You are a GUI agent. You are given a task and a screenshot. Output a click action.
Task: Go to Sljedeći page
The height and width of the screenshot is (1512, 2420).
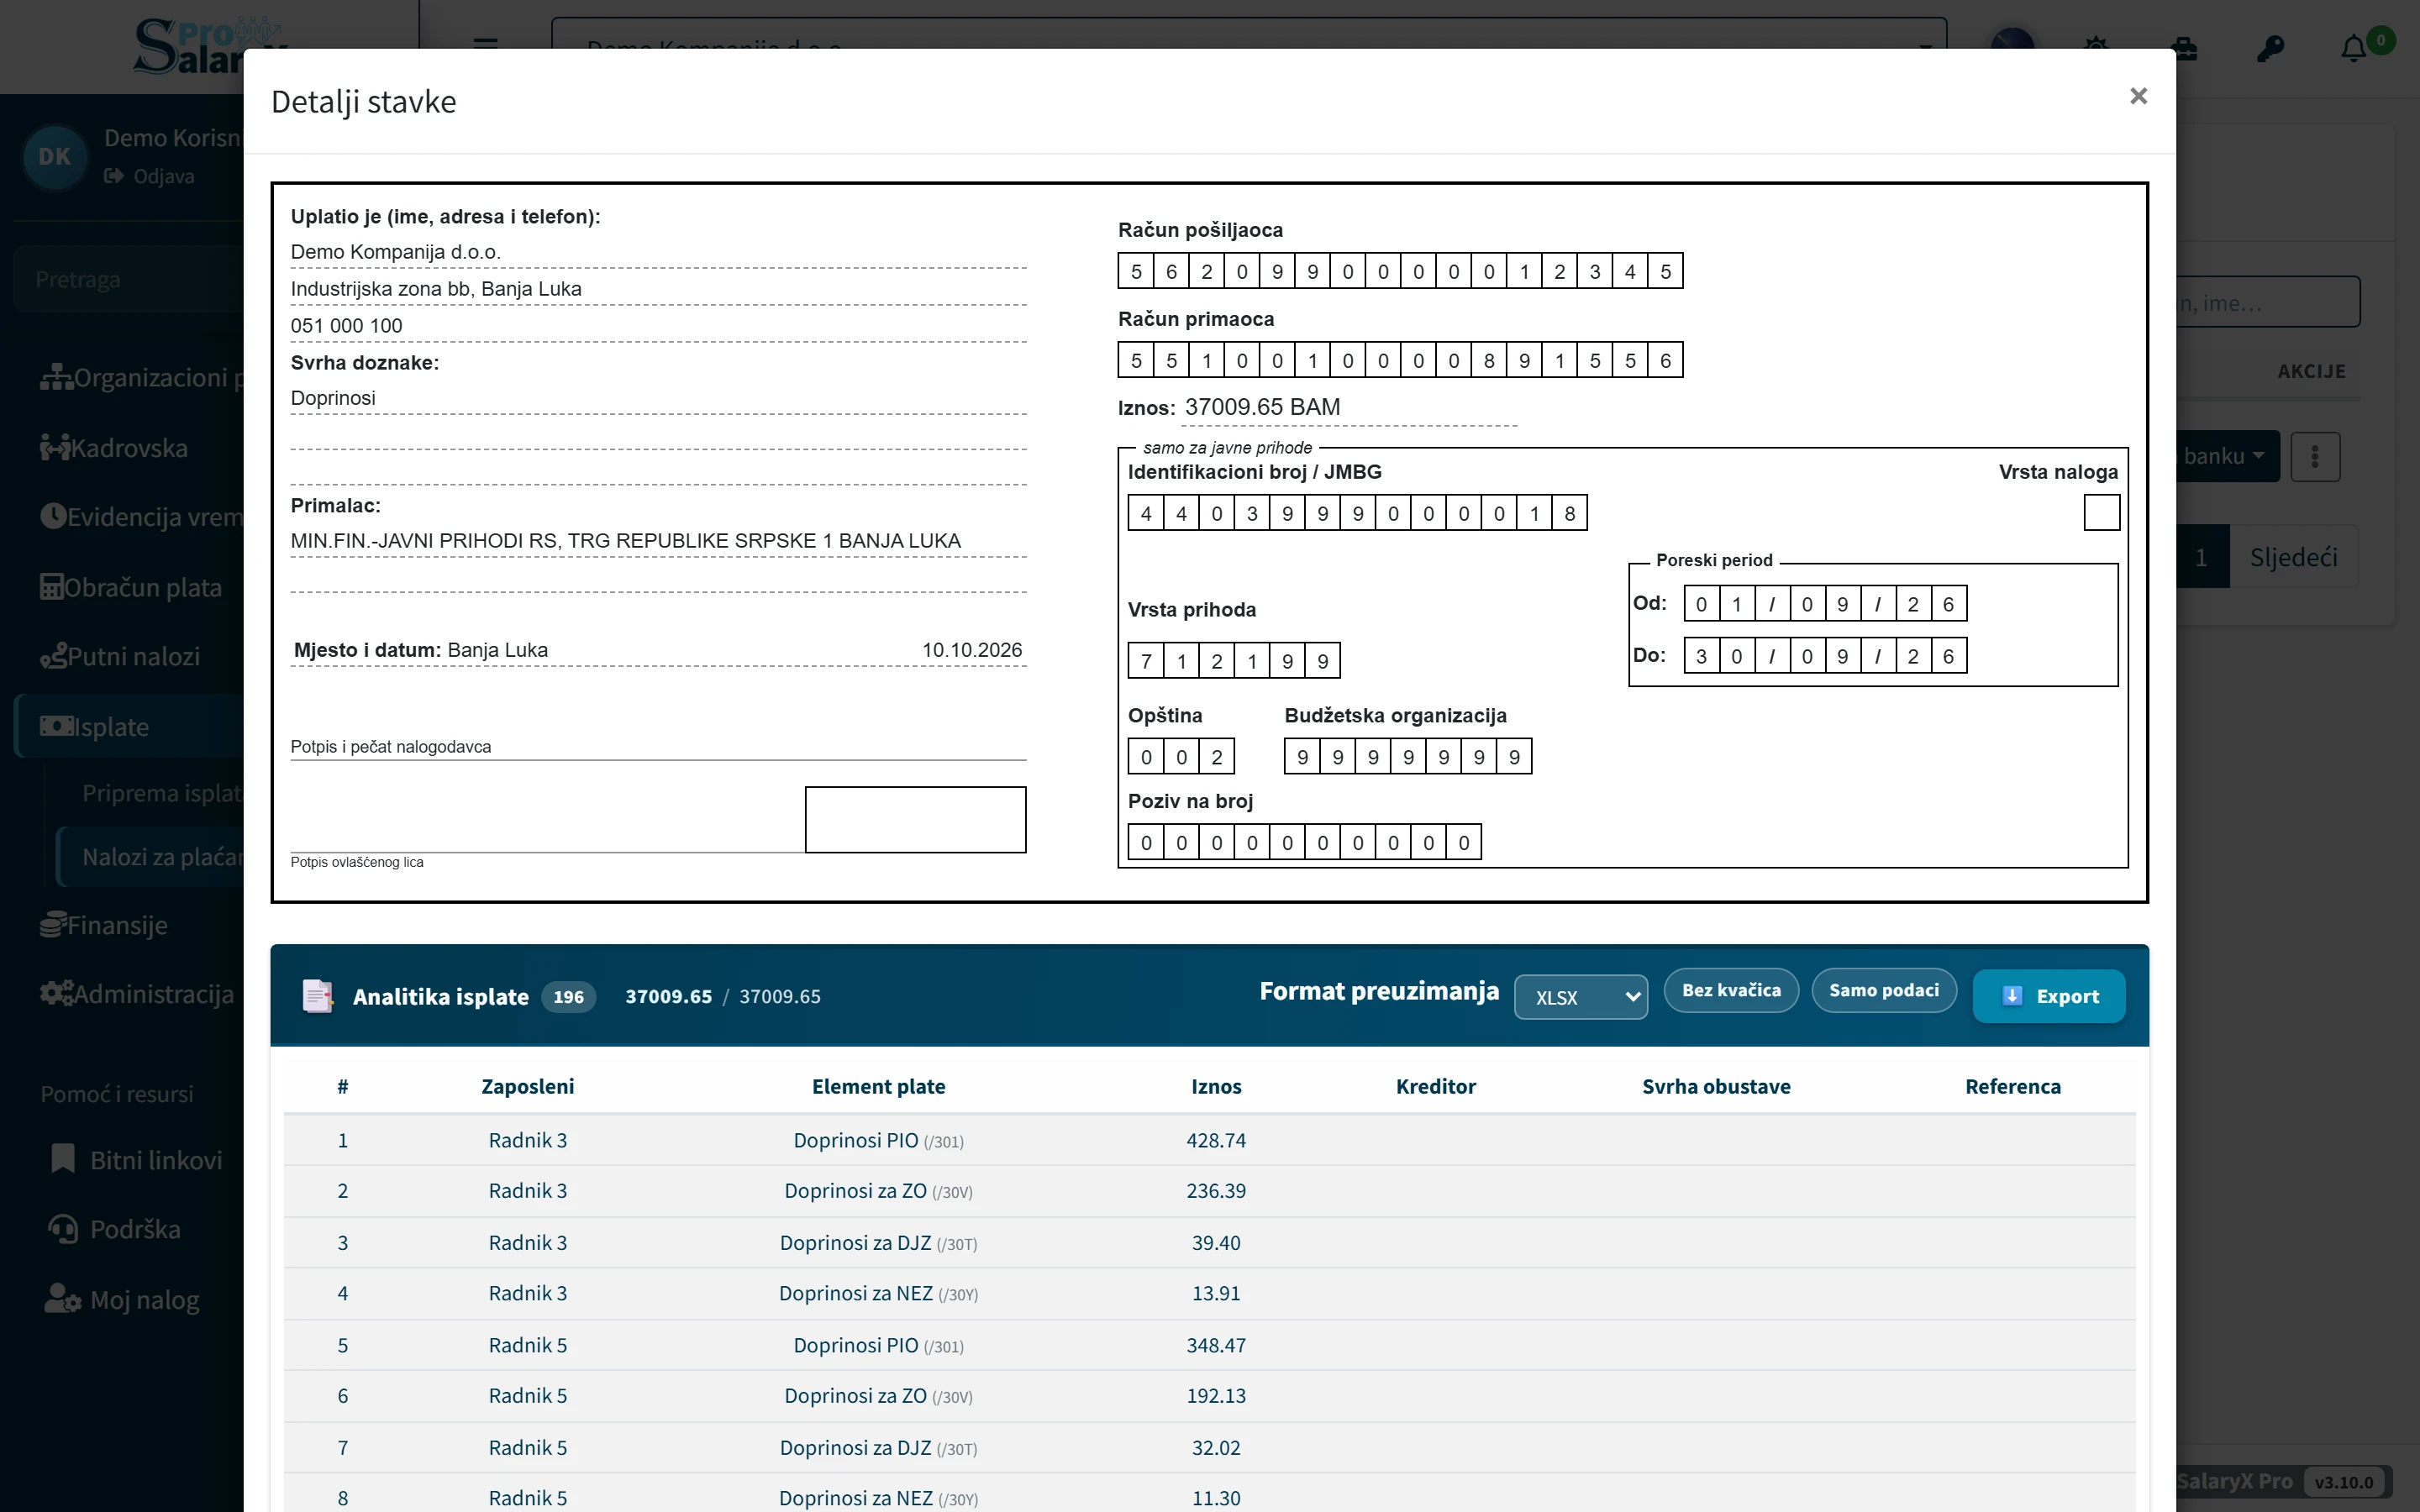2293,557
